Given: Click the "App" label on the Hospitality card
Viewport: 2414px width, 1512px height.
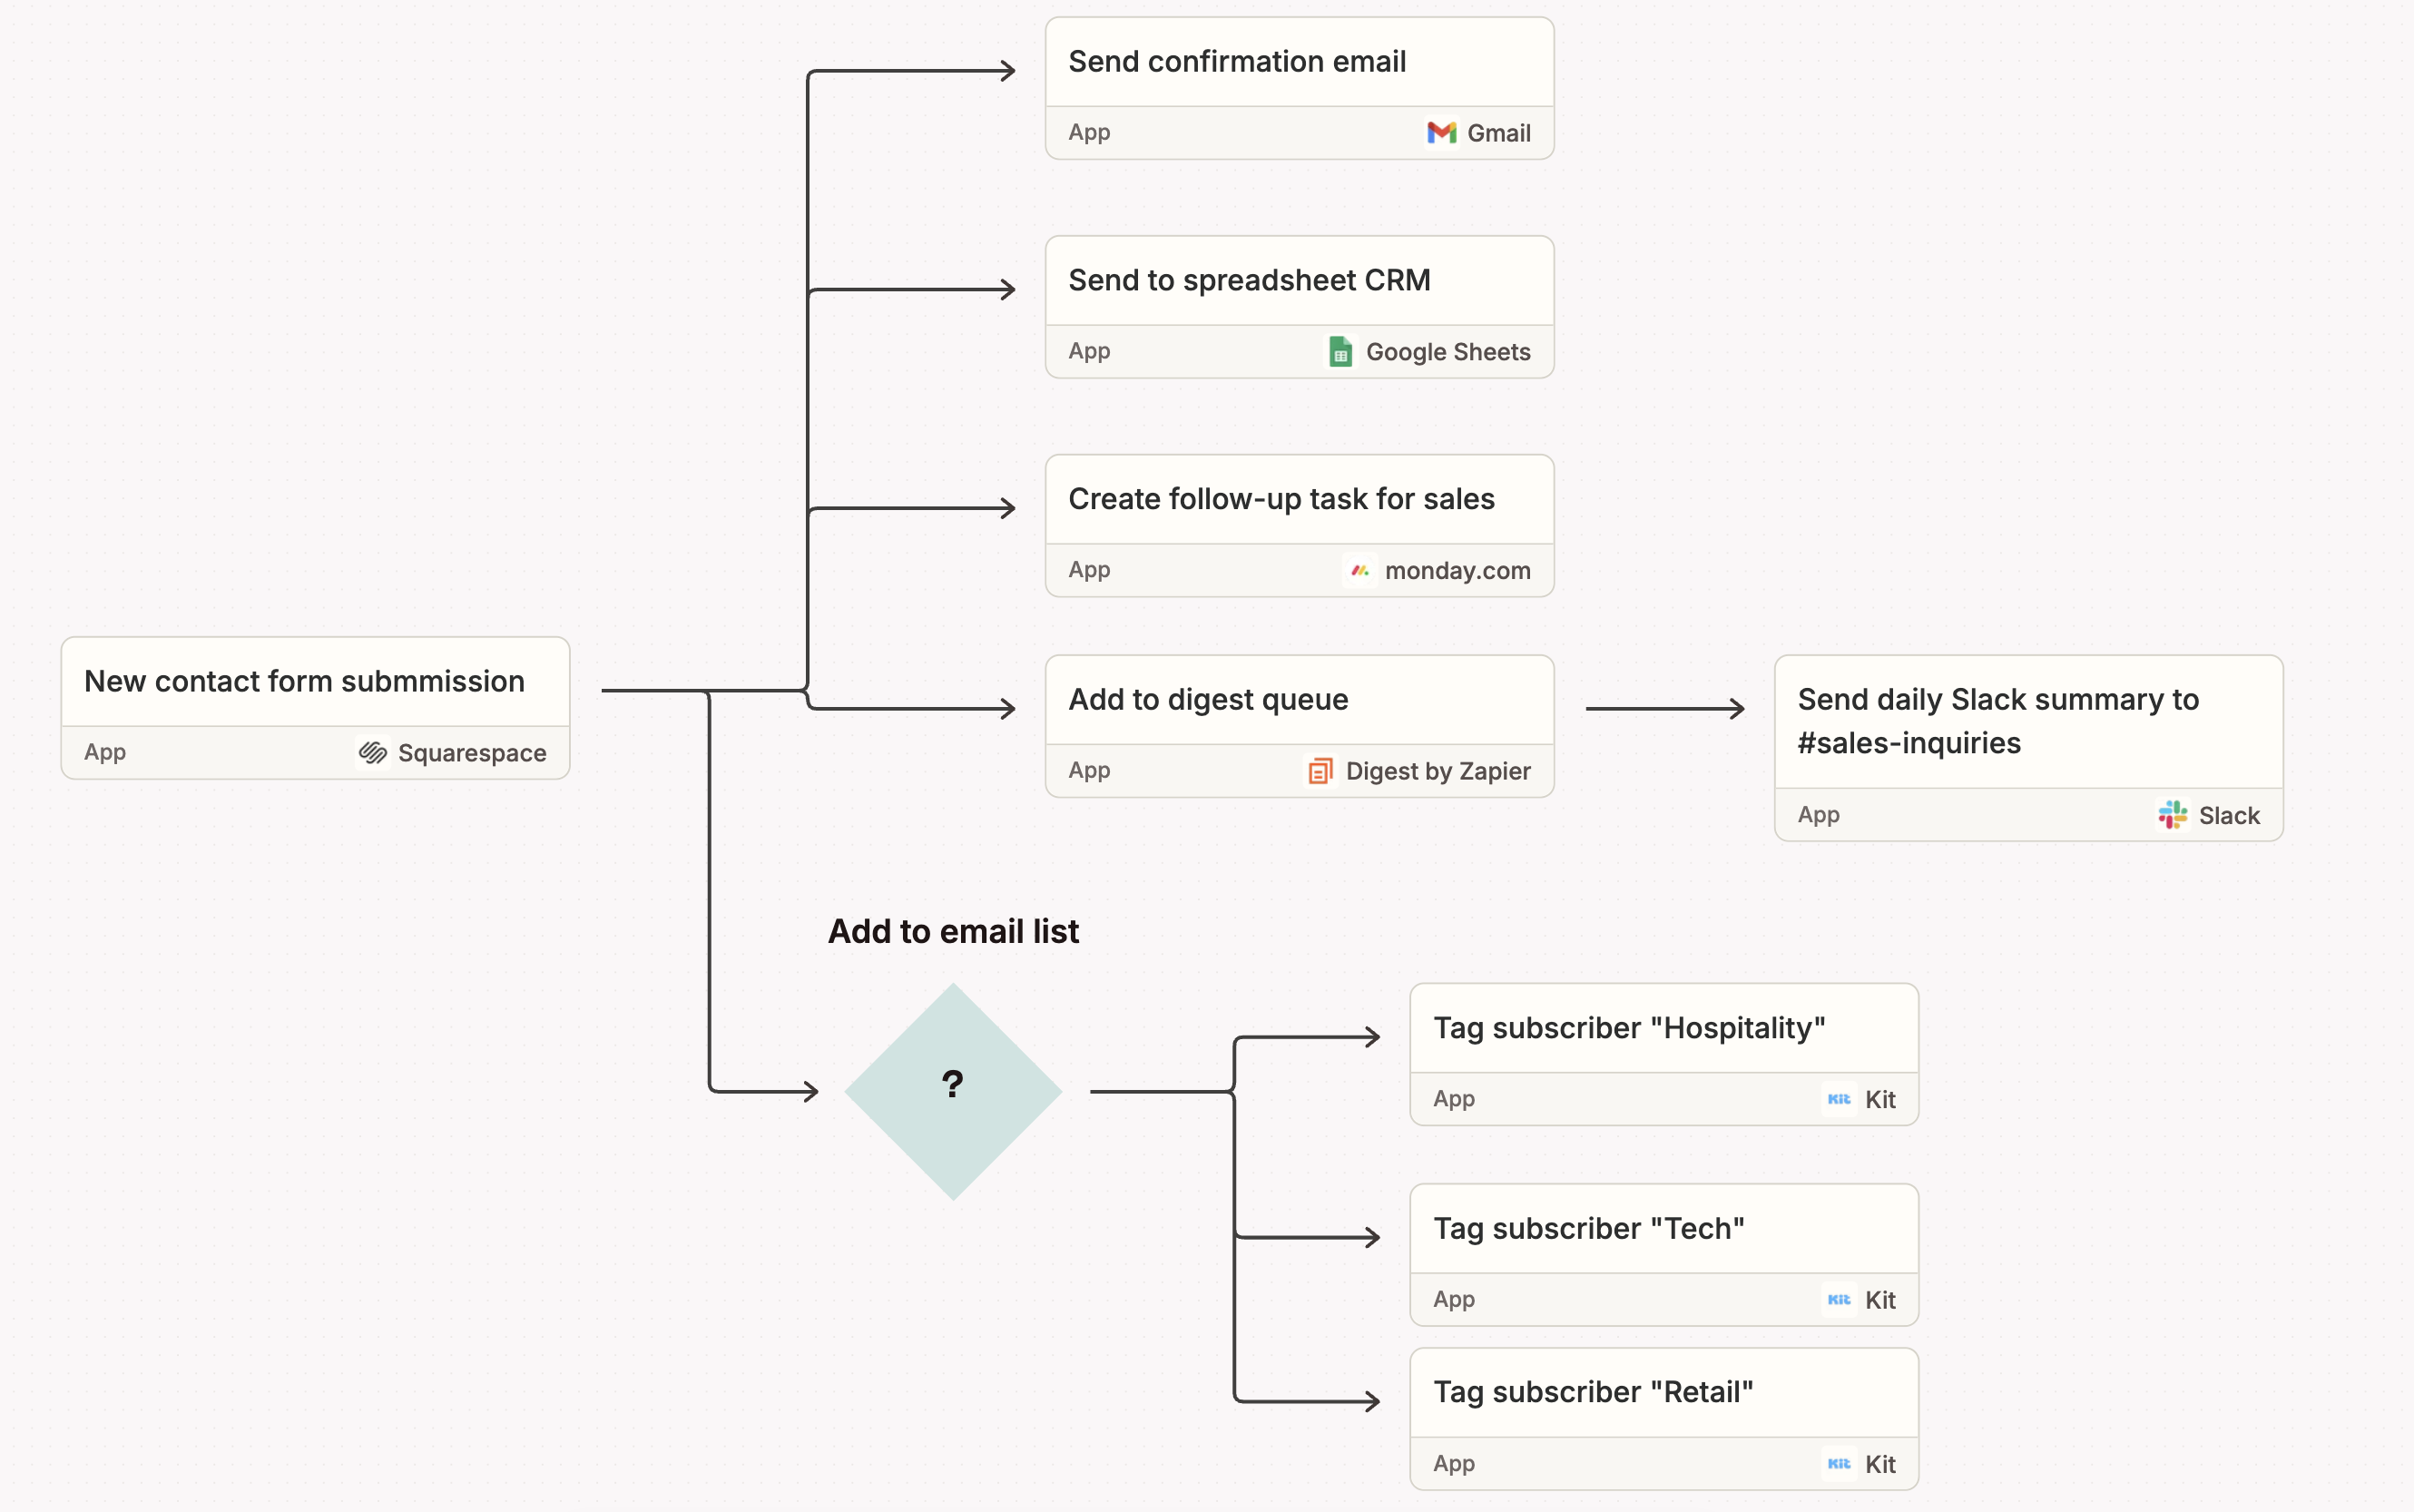Looking at the screenshot, I should pyautogui.click(x=1454, y=1098).
